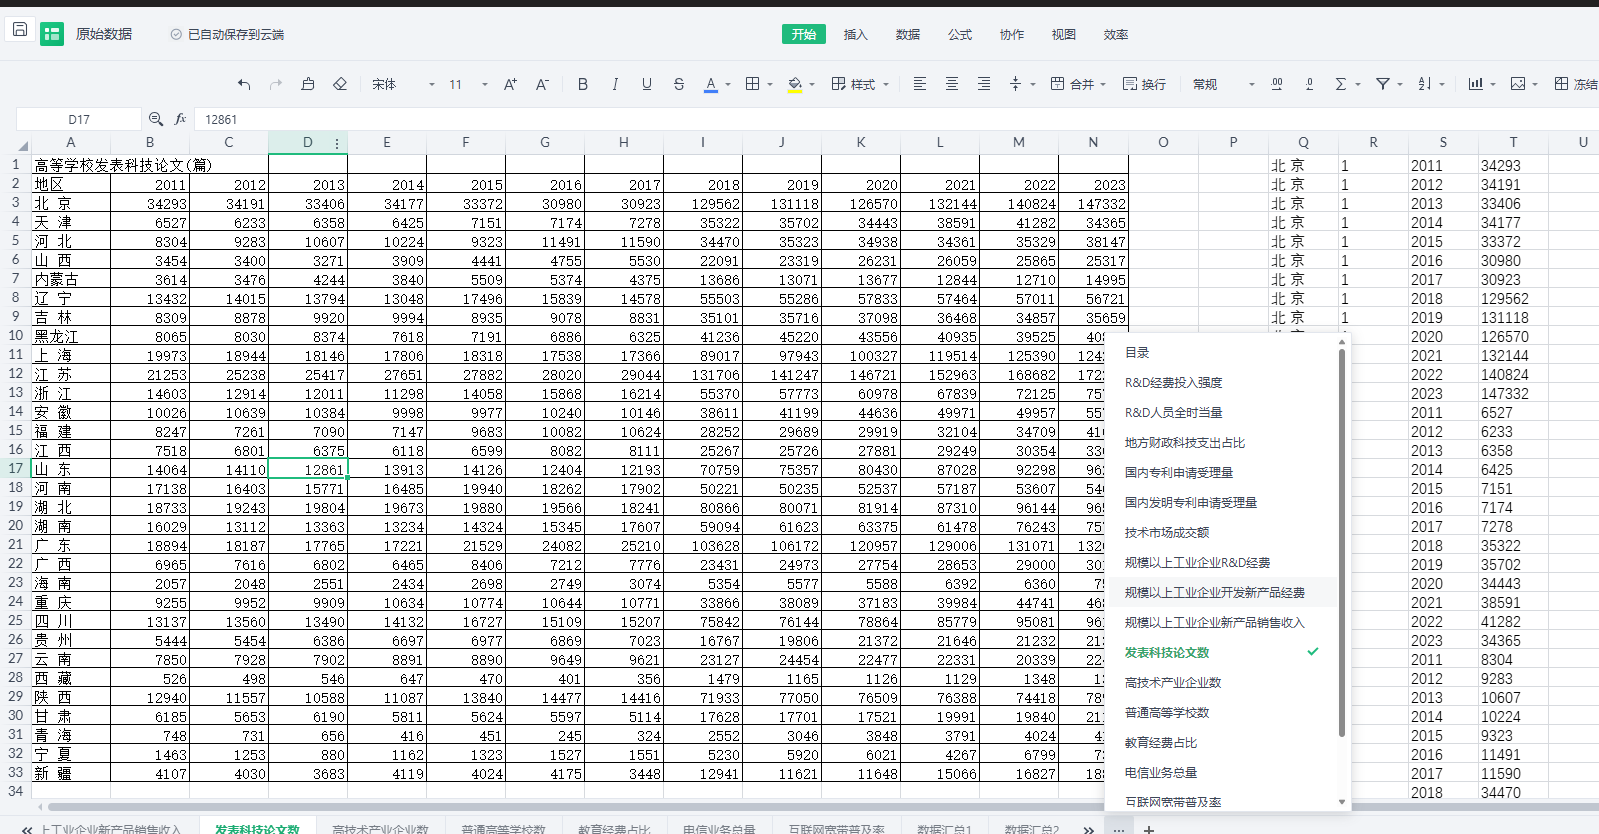
Task: Align text right
Action: (984, 84)
